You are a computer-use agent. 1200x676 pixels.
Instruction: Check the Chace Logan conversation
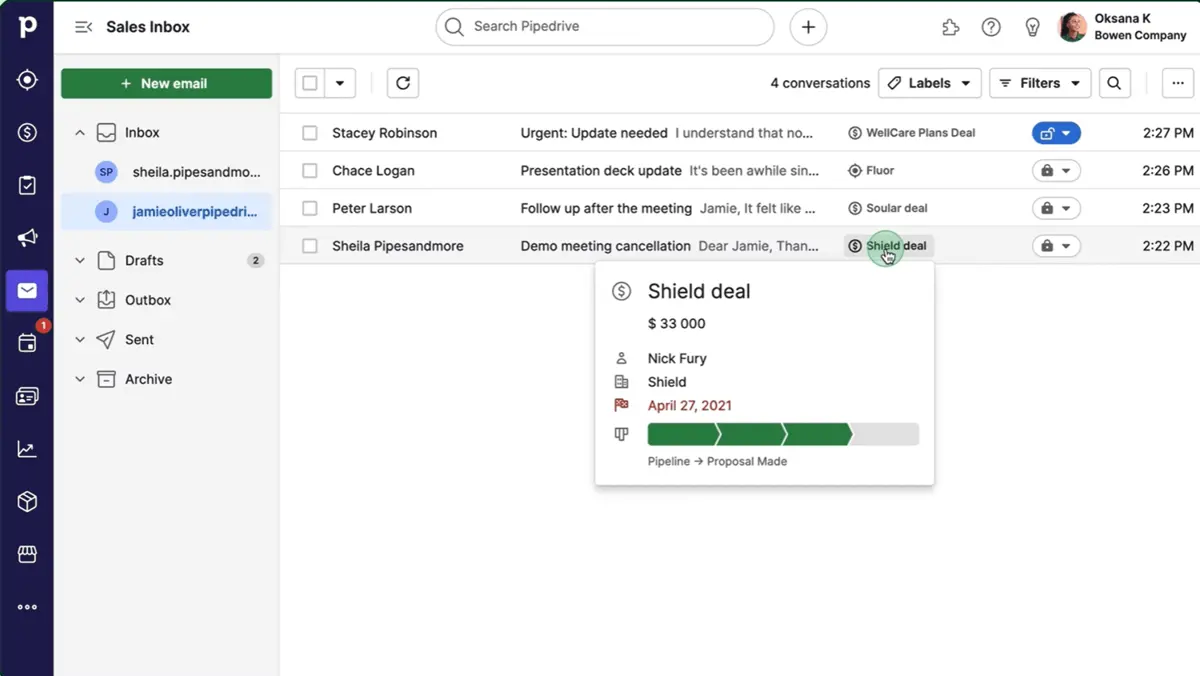click(310, 171)
